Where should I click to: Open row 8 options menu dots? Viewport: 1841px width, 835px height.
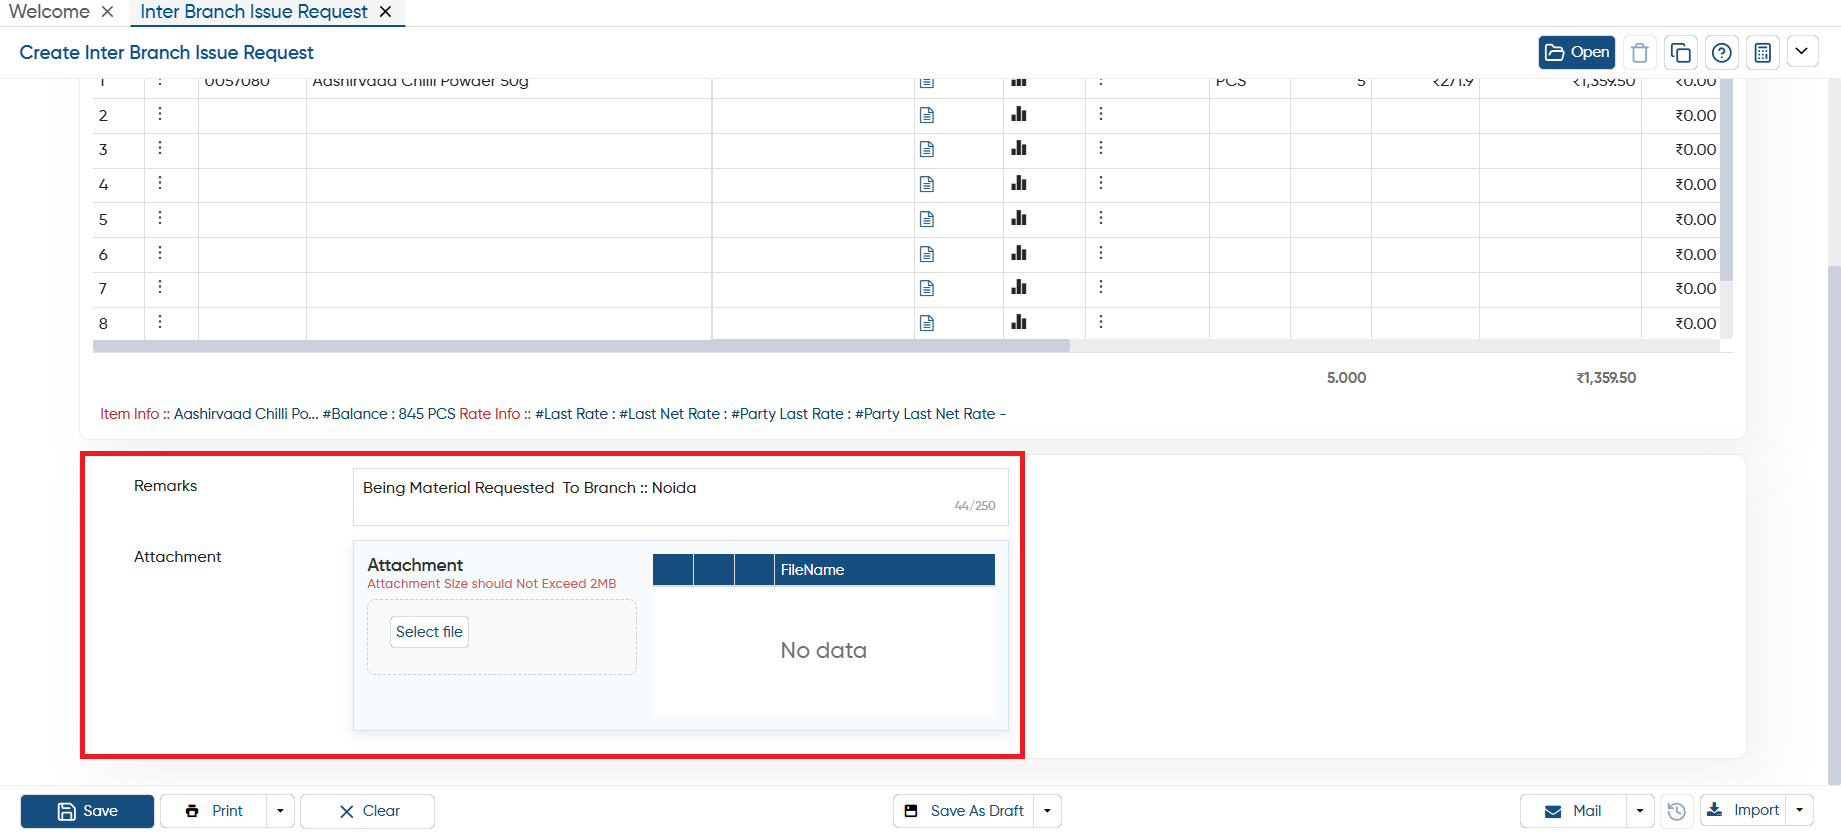point(160,322)
